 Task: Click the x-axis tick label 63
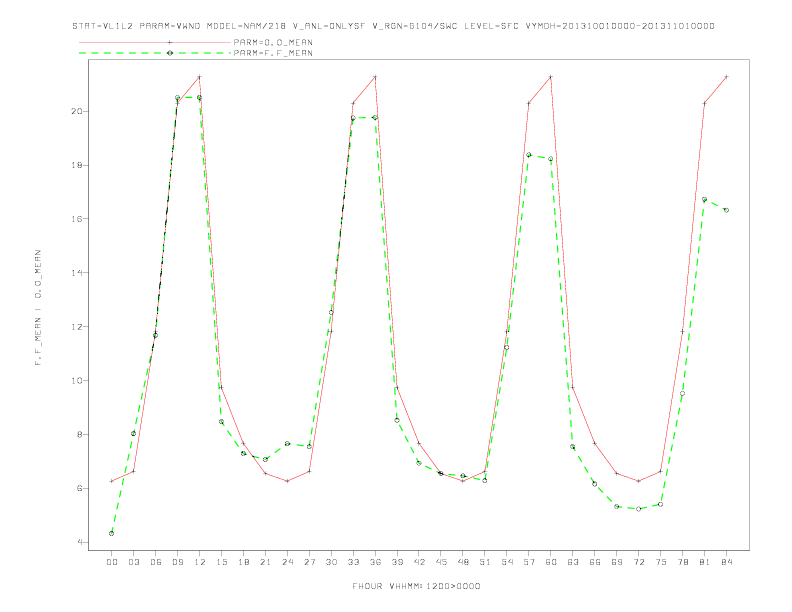573,562
